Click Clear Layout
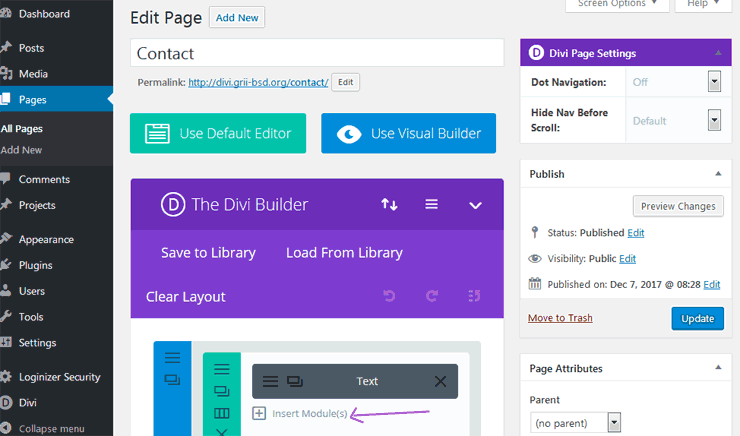 point(185,297)
